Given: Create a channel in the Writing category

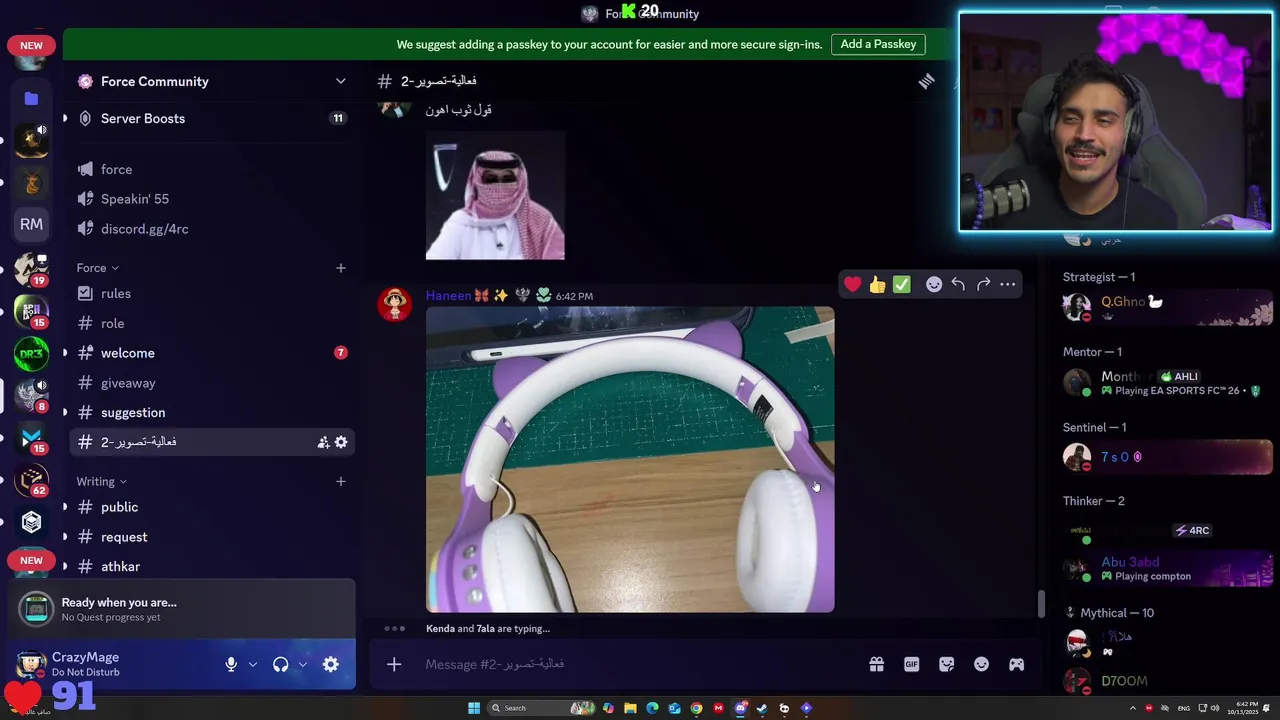Looking at the screenshot, I should pos(340,481).
